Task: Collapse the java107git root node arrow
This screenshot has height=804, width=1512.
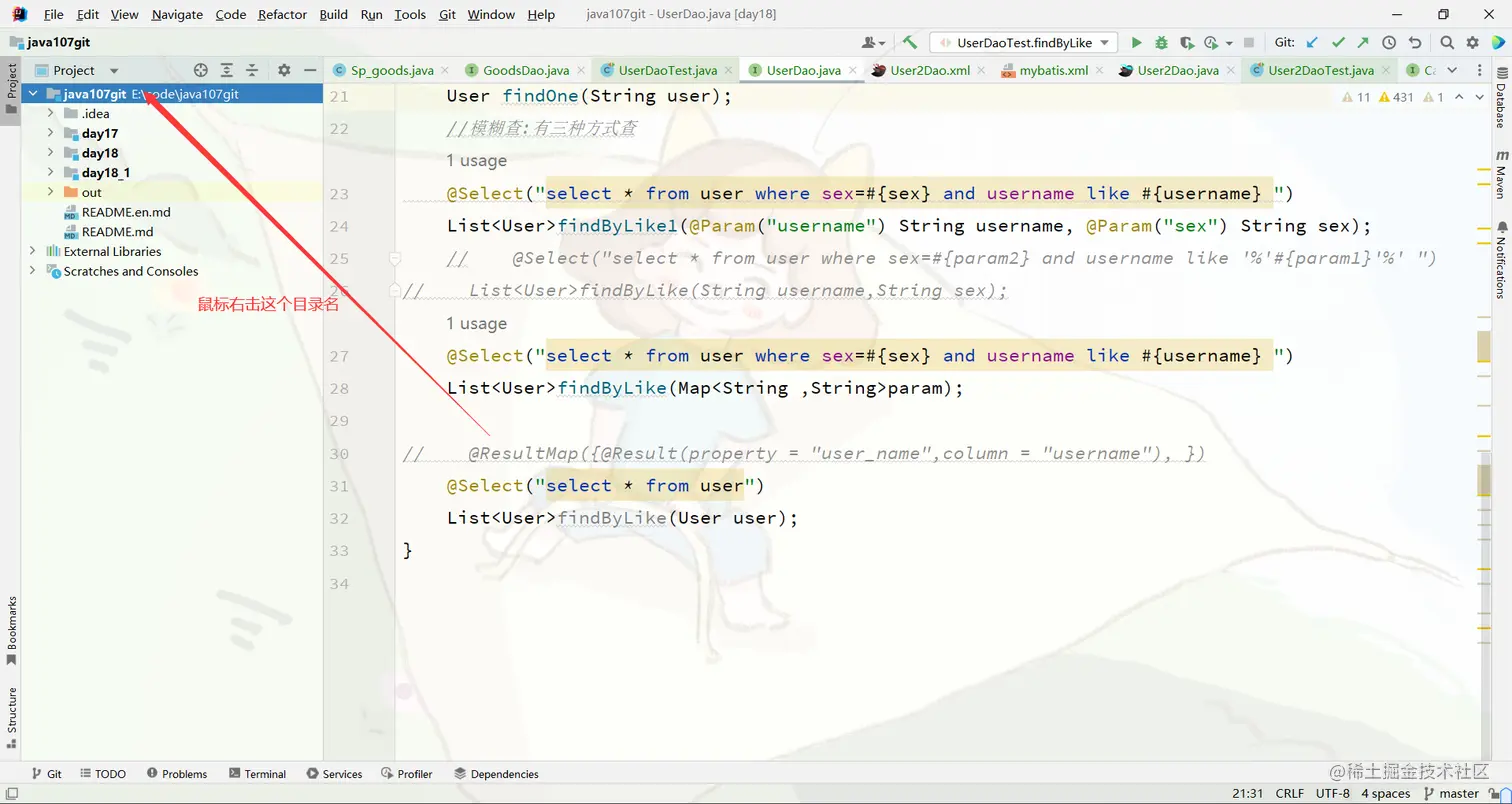Action: pyautogui.click(x=34, y=93)
